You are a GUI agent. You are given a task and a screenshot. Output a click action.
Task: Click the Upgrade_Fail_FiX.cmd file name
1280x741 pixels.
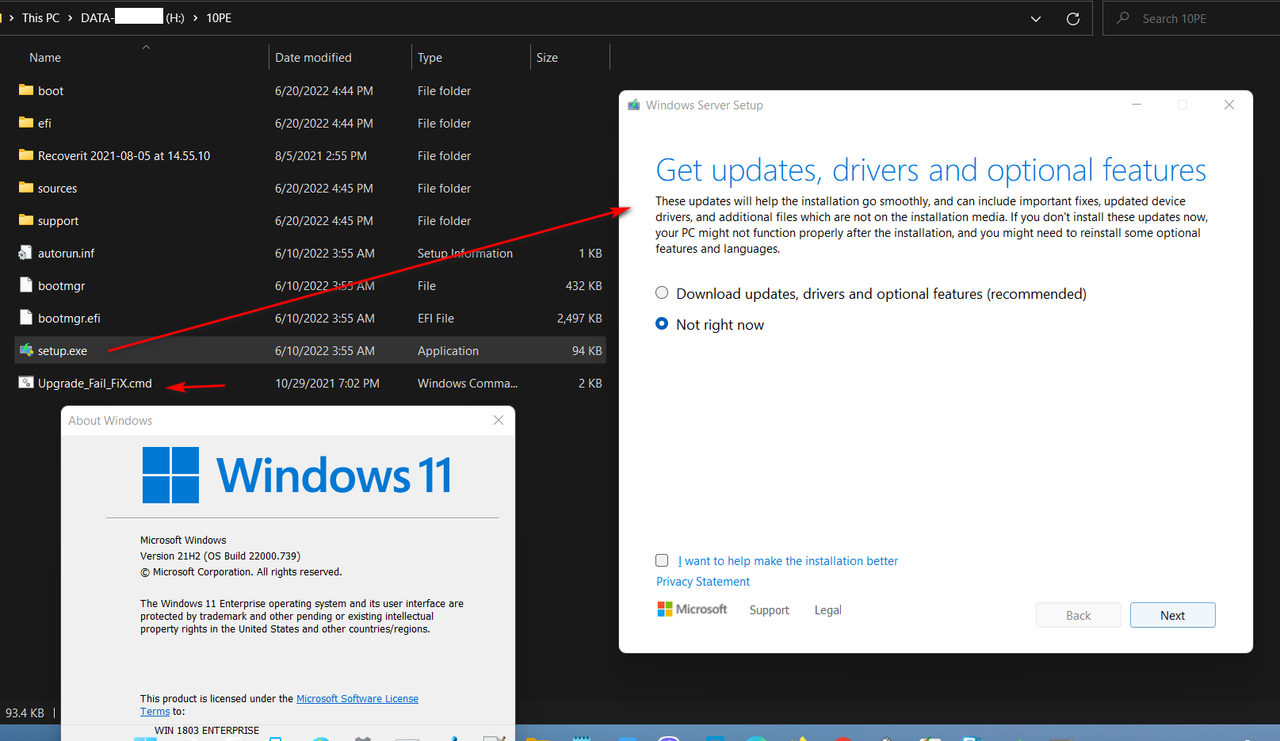pos(95,383)
